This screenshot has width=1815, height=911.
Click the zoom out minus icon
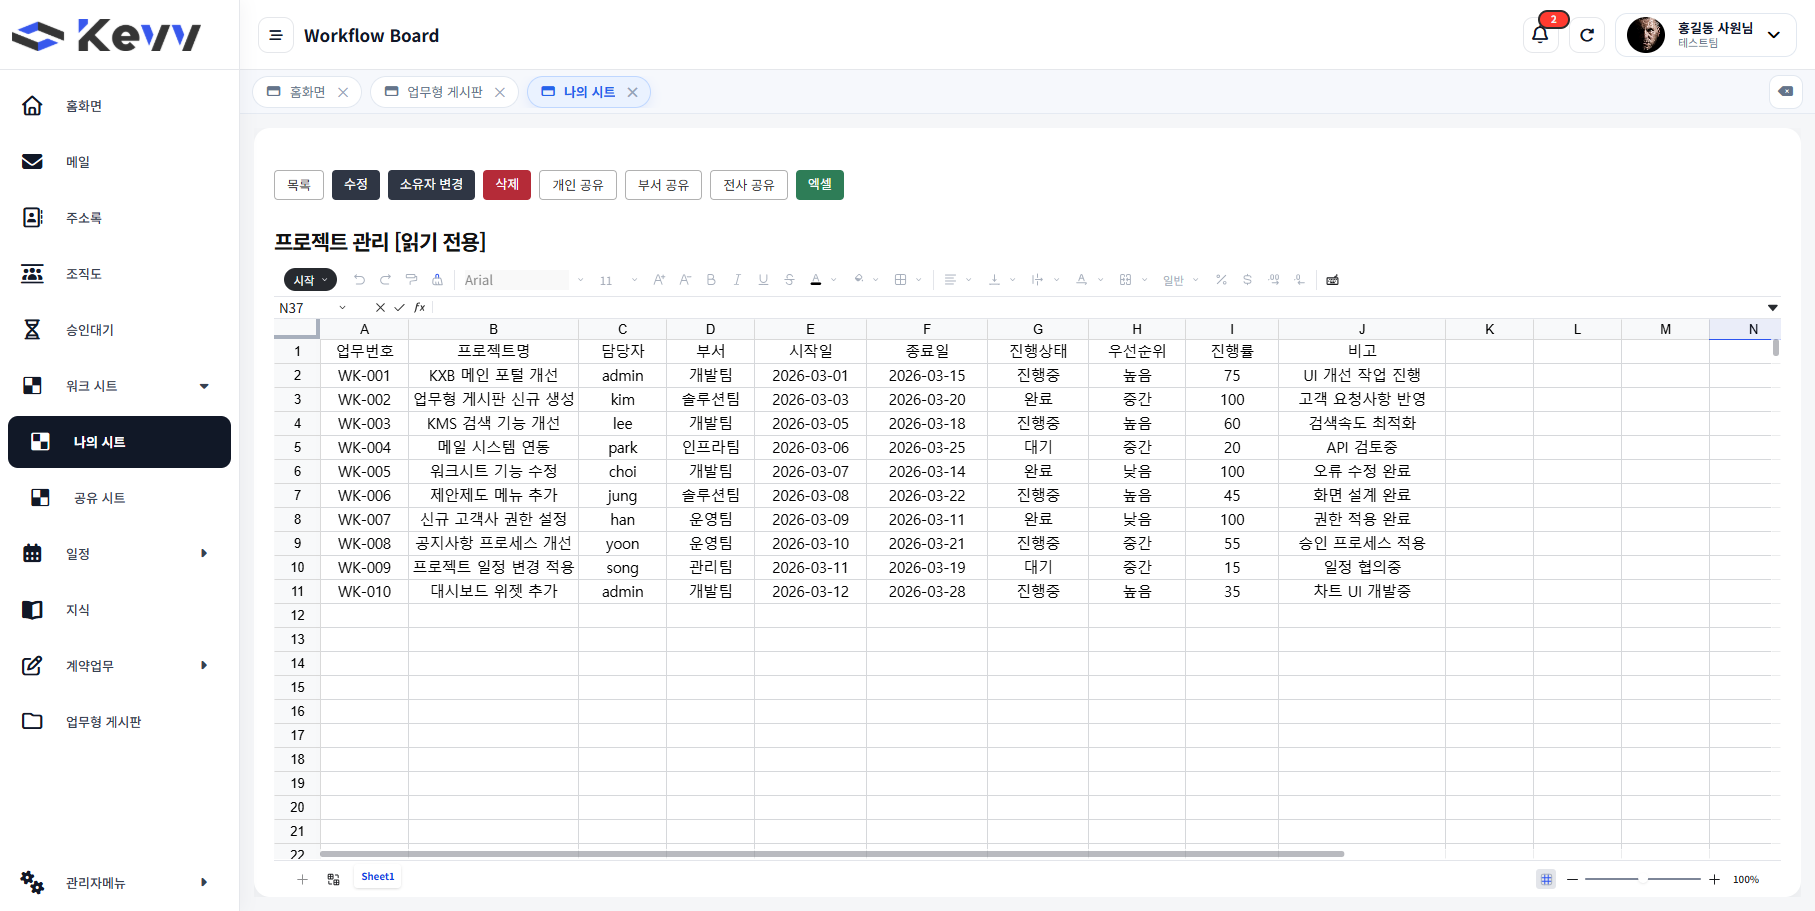coord(1572,879)
